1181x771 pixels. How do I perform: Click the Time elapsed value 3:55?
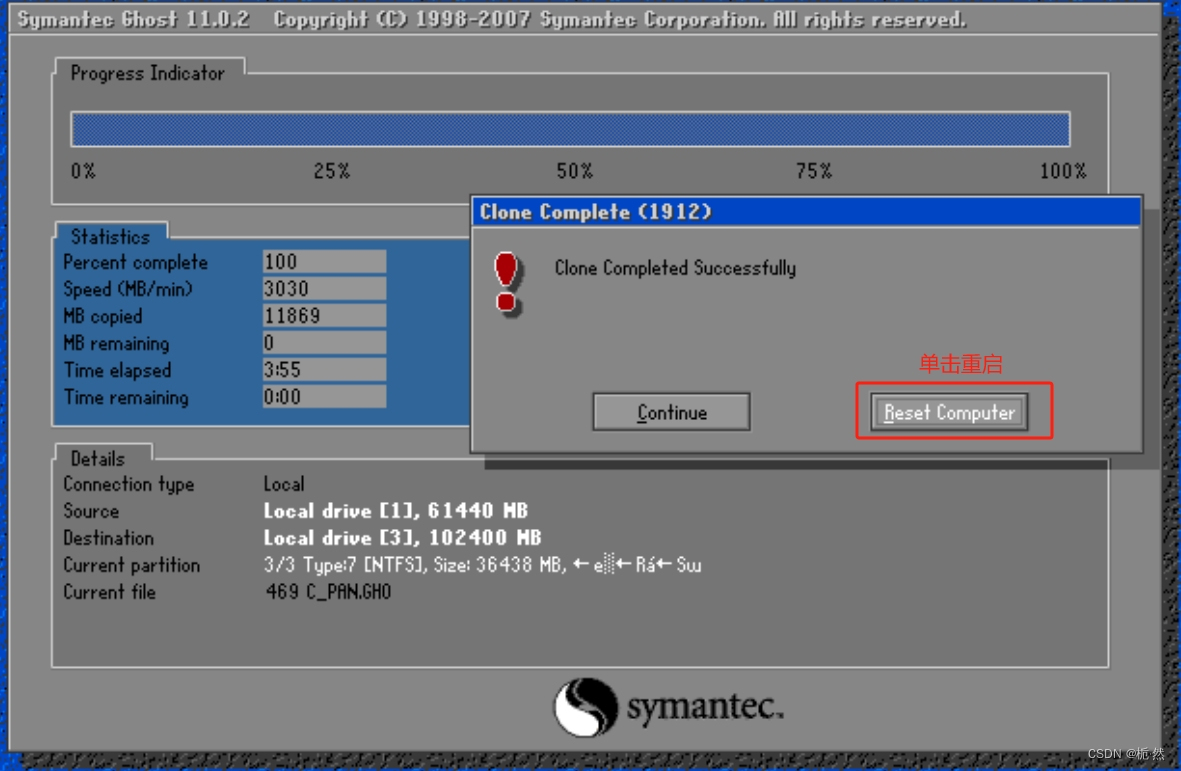tap(325, 370)
